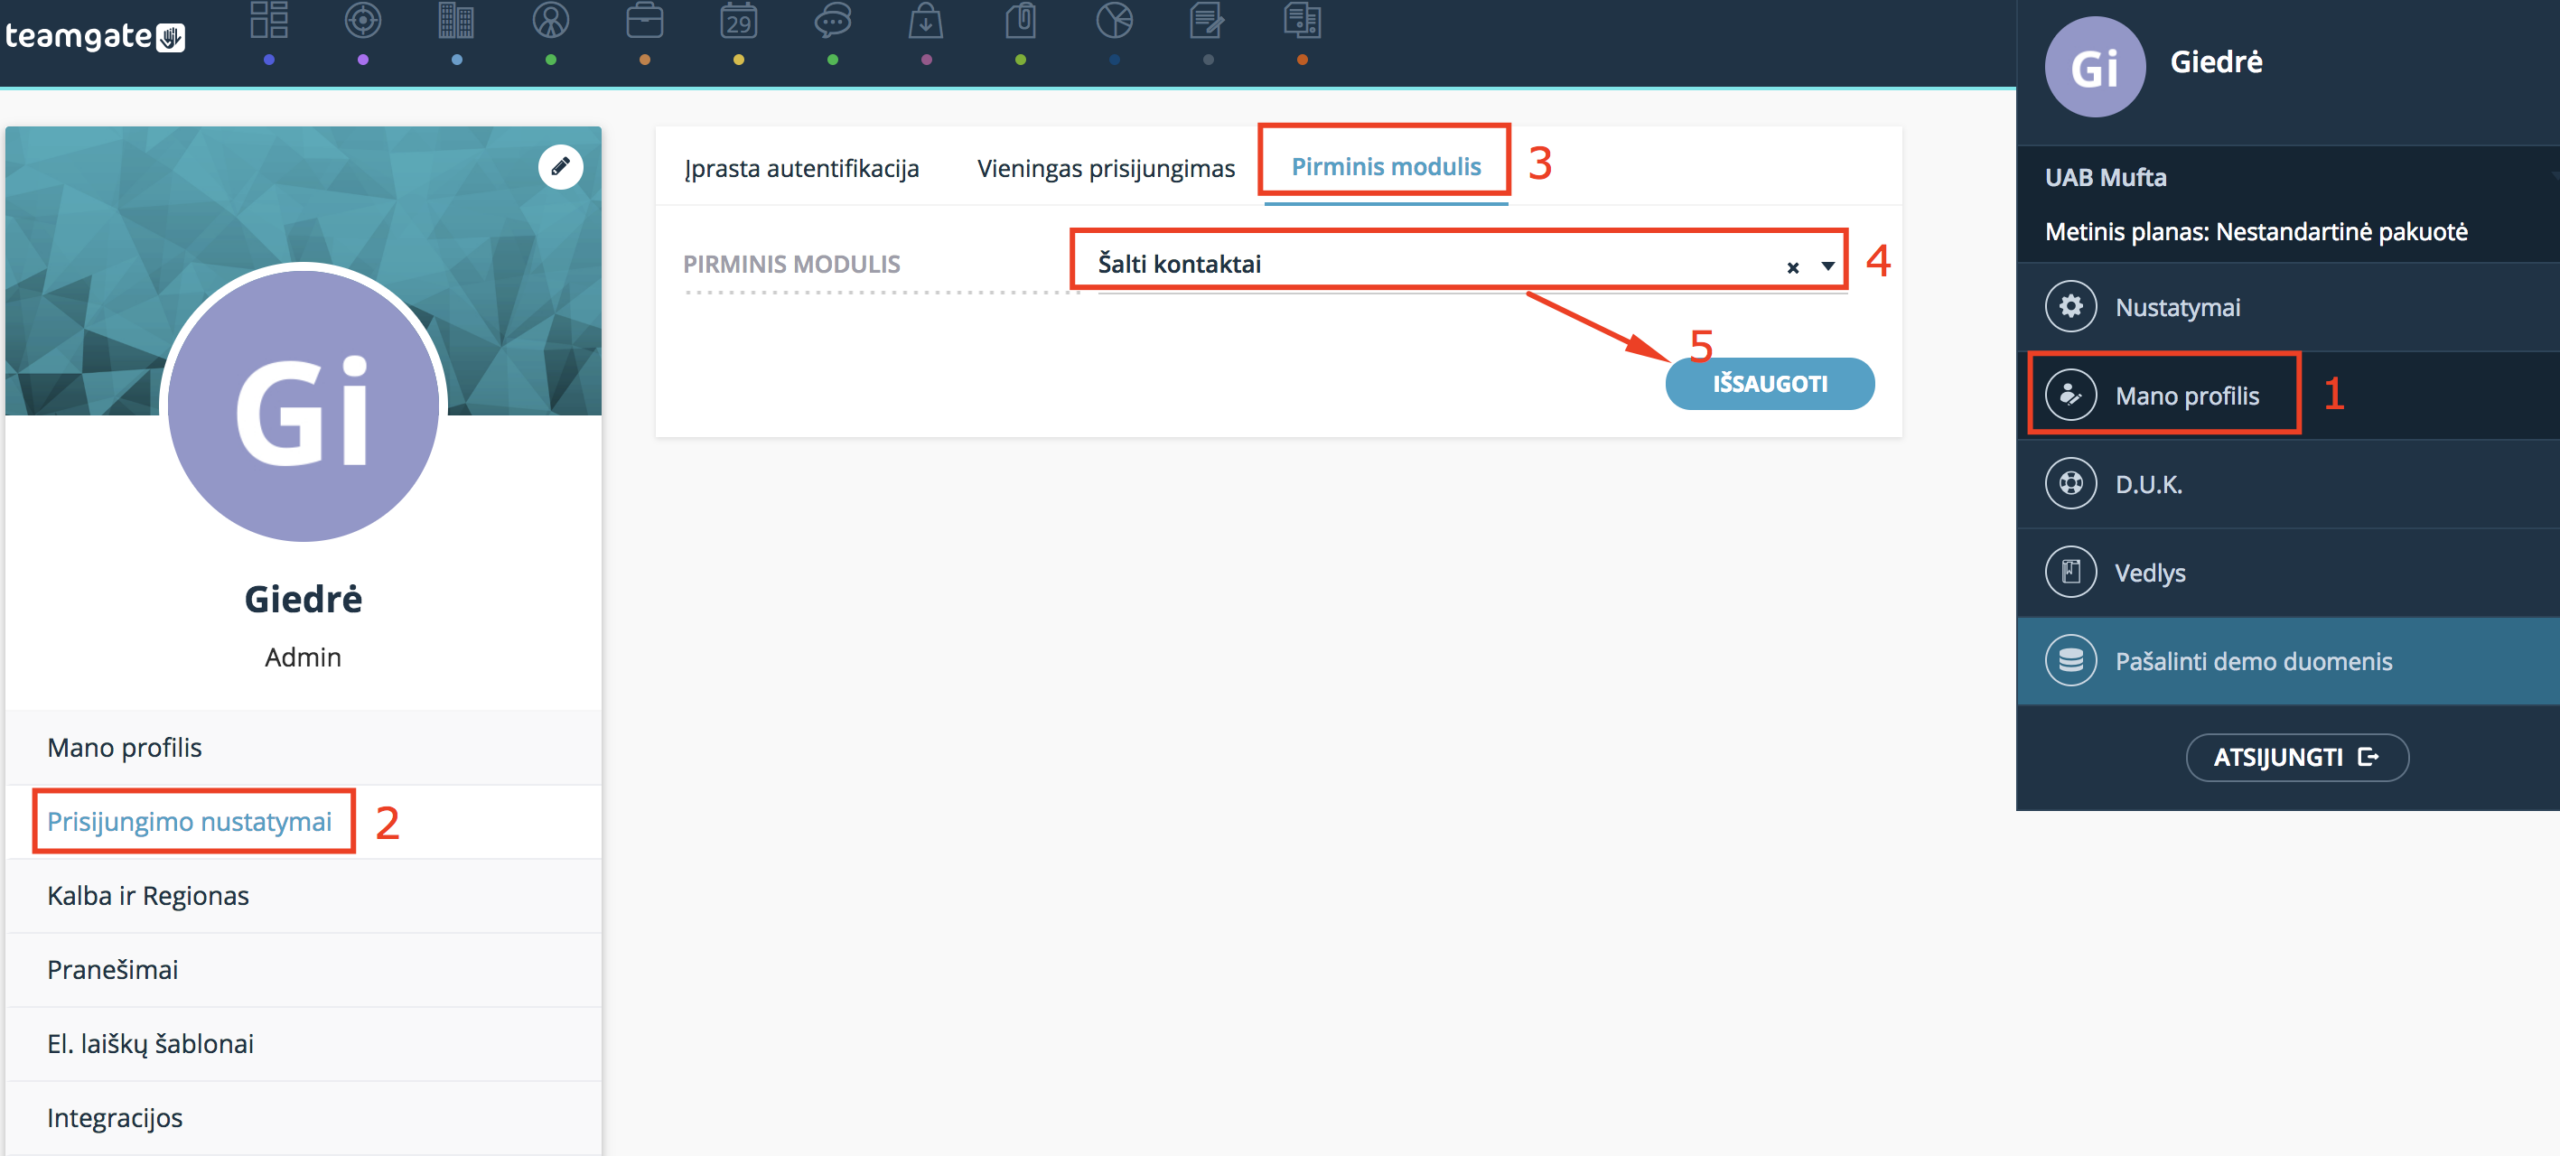Click the Vedlys book icon
The image size is (2560, 1156).
point(2071,572)
